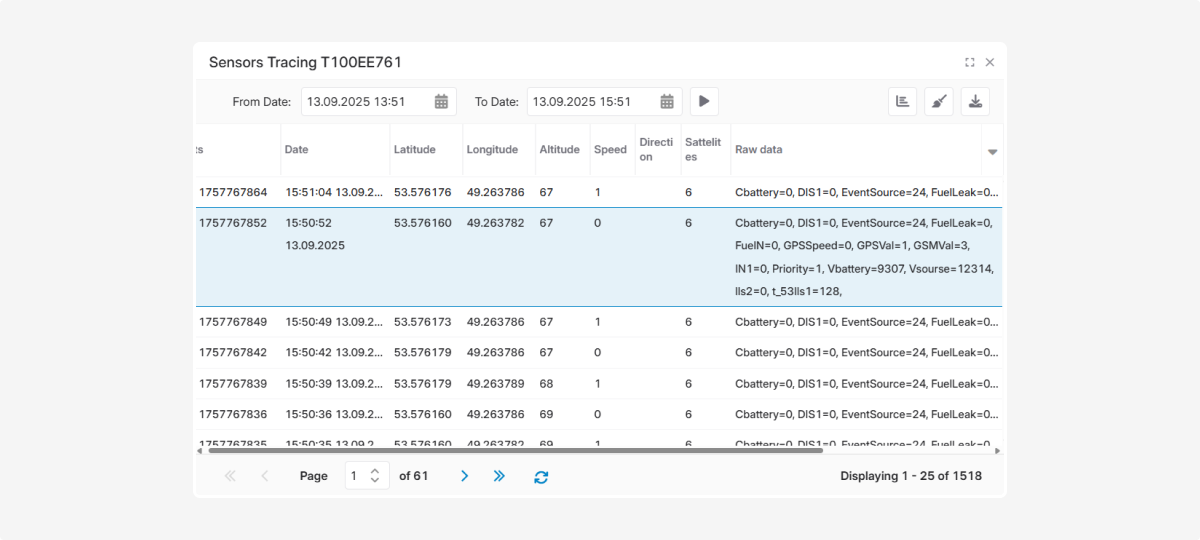This screenshot has height=540, width=1200.
Task: Refresh the table data
Action: 541,477
